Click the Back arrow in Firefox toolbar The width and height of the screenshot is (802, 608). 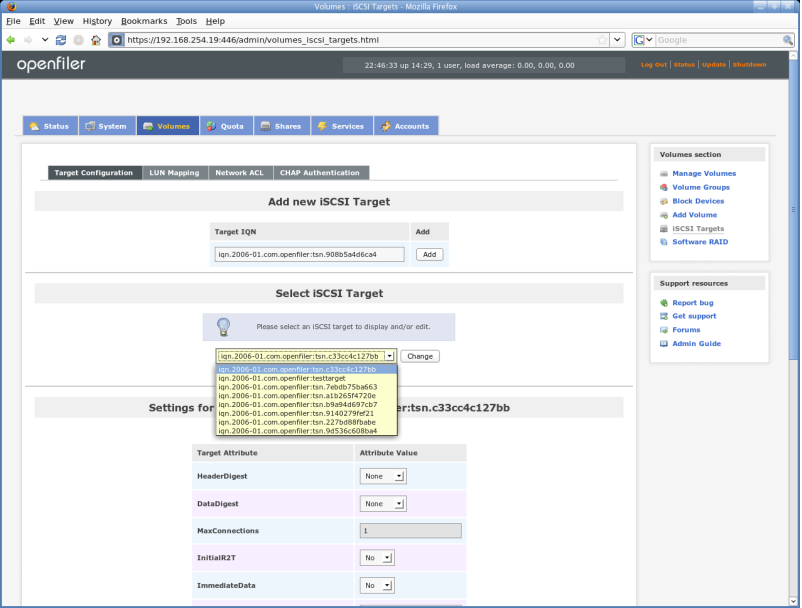(x=11, y=40)
